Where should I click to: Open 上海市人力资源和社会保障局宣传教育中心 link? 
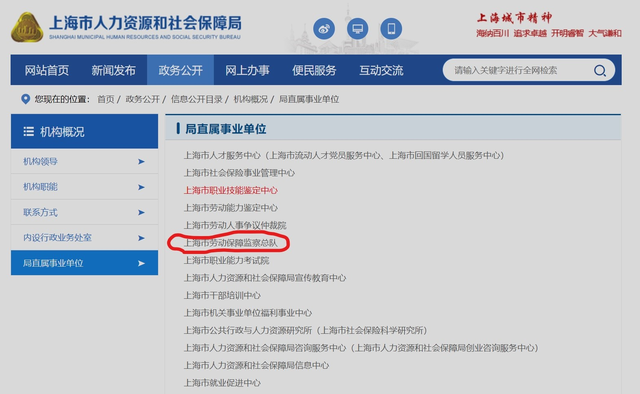[265, 278]
